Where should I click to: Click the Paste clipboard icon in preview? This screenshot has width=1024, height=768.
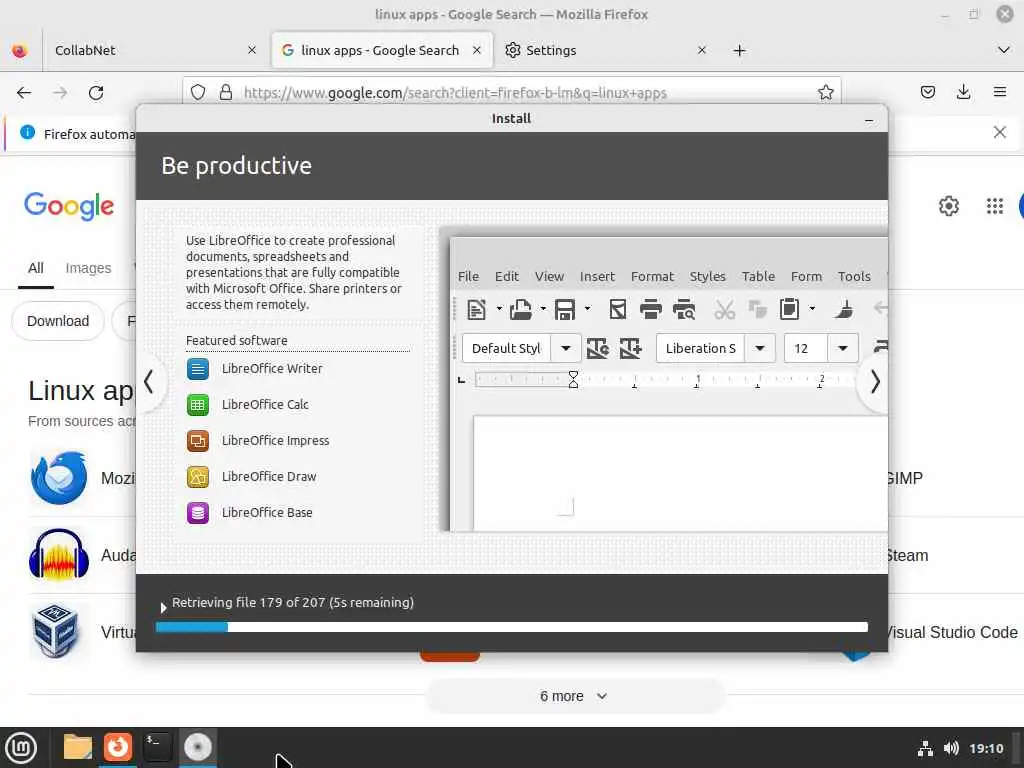pos(789,309)
